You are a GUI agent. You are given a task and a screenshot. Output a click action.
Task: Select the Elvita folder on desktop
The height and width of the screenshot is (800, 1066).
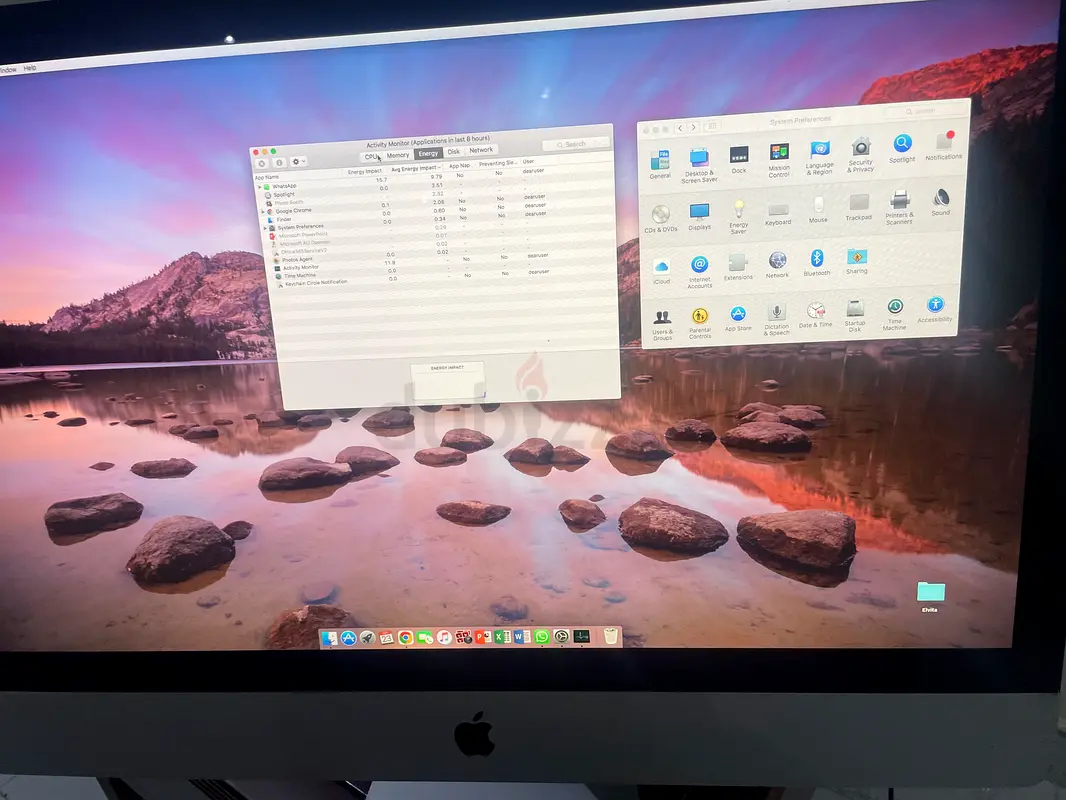pyautogui.click(x=931, y=596)
